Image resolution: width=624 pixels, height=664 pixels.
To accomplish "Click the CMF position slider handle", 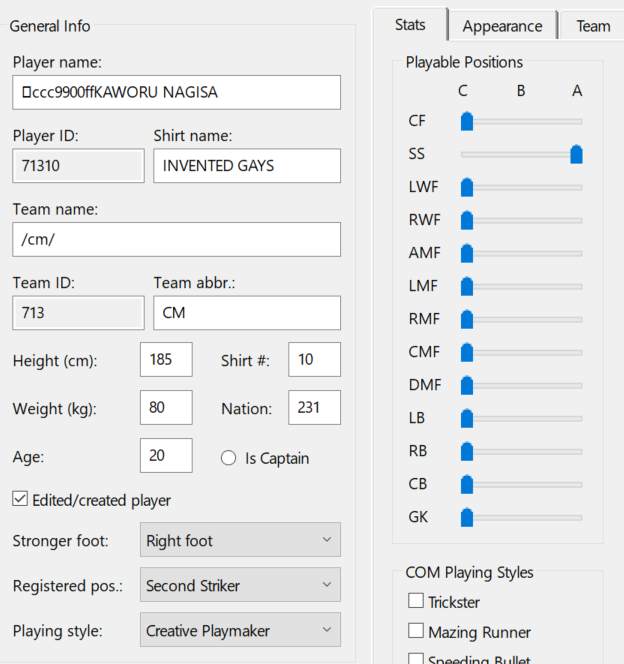I will (x=467, y=352).
